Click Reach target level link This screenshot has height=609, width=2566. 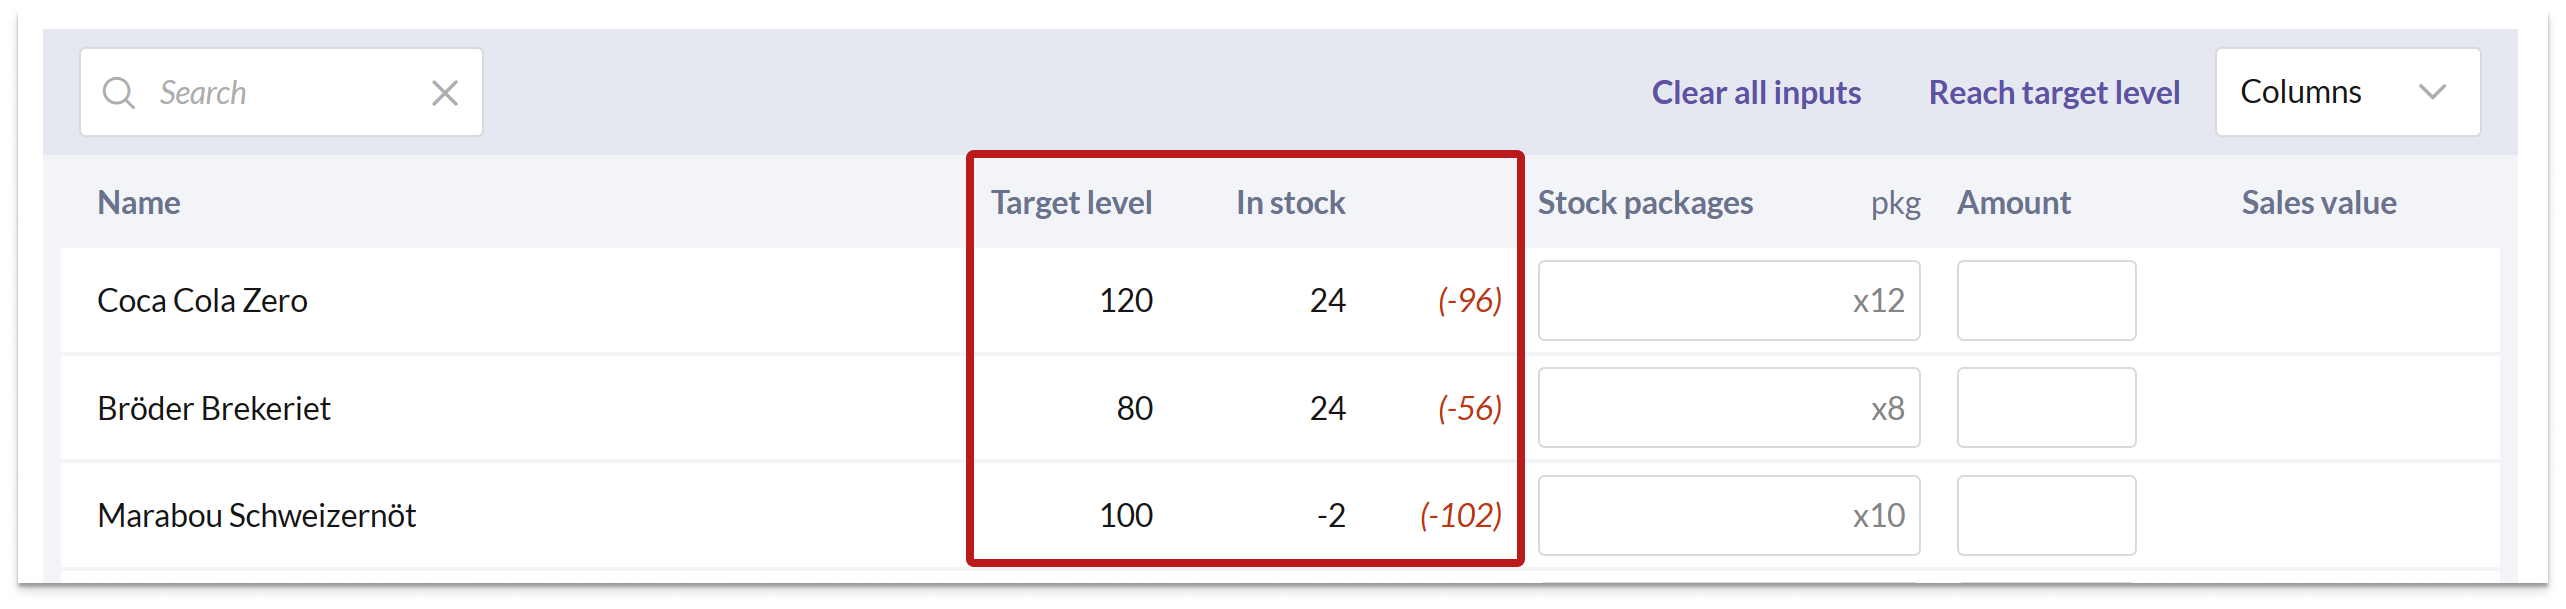point(2054,93)
